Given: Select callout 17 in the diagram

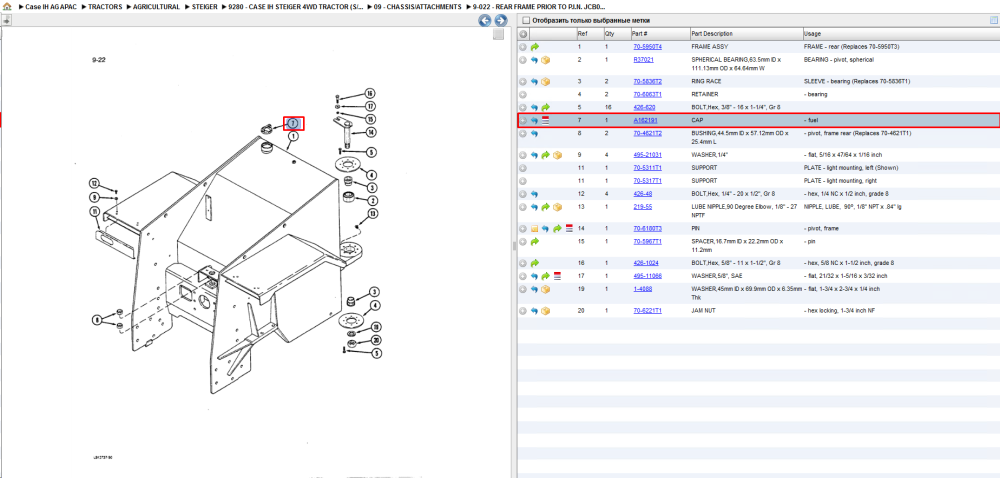Looking at the screenshot, I should pos(370,106).
